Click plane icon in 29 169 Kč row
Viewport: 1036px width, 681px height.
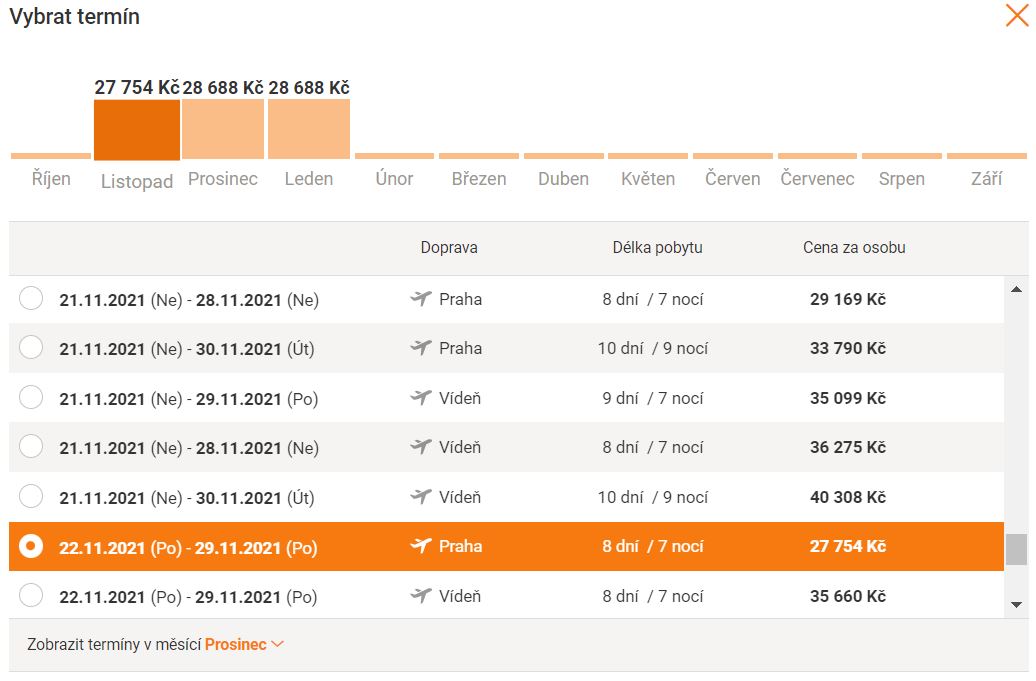tap(421, 299)
